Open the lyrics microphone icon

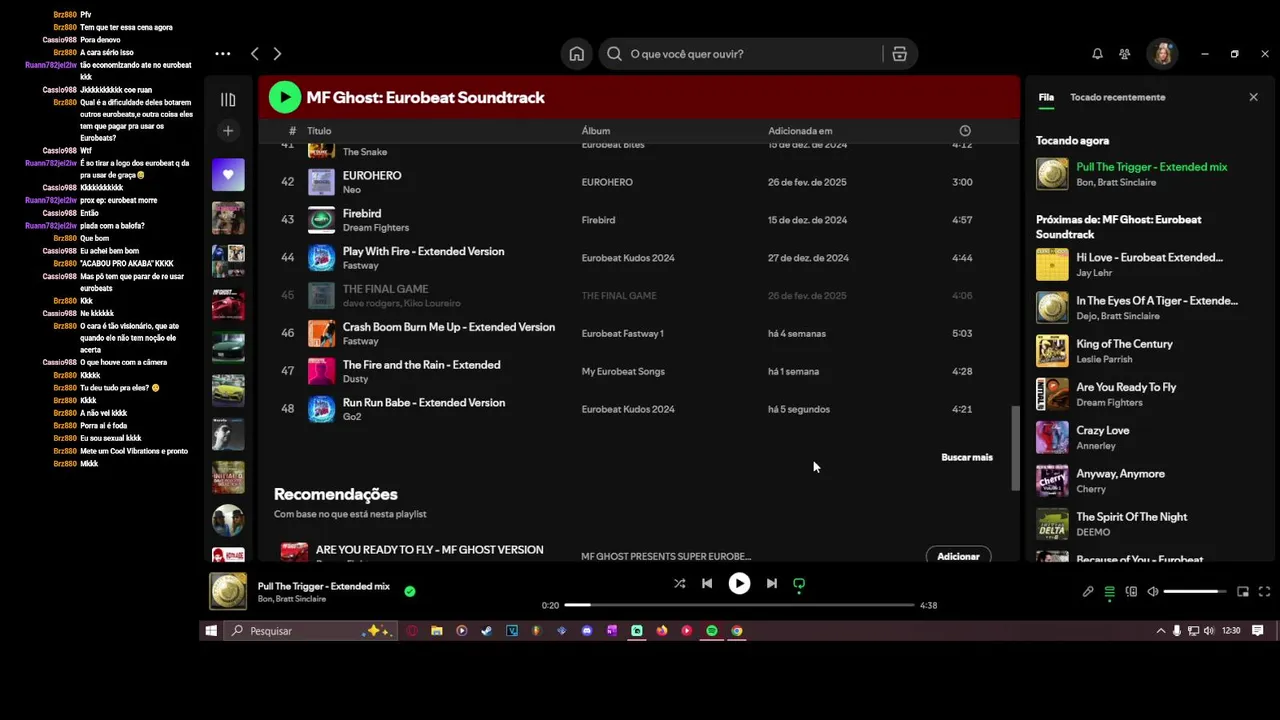click(1088, 591)
